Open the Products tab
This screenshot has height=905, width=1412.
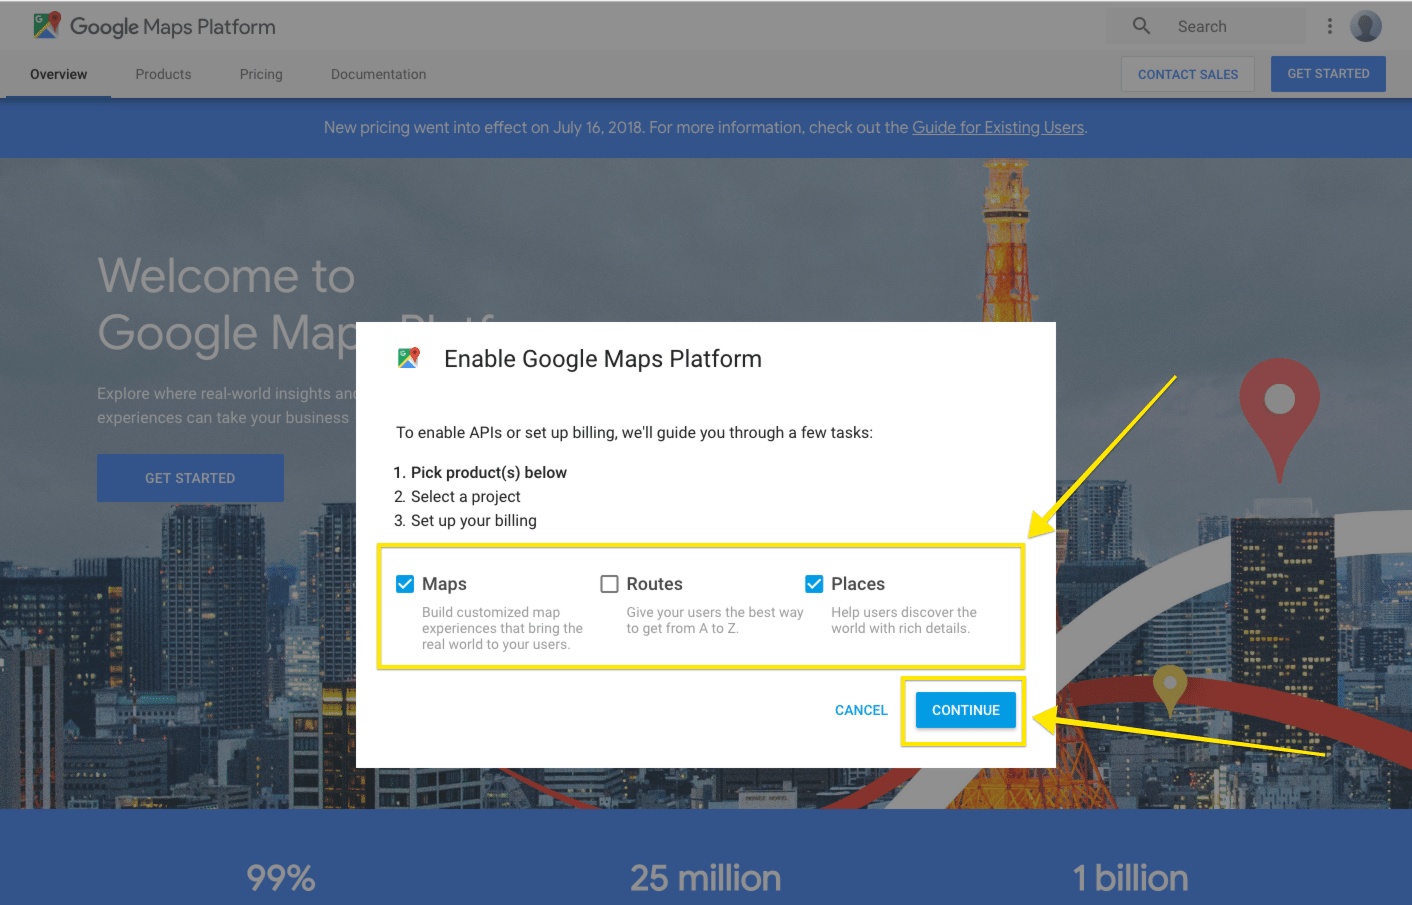[x=163, y=74]
